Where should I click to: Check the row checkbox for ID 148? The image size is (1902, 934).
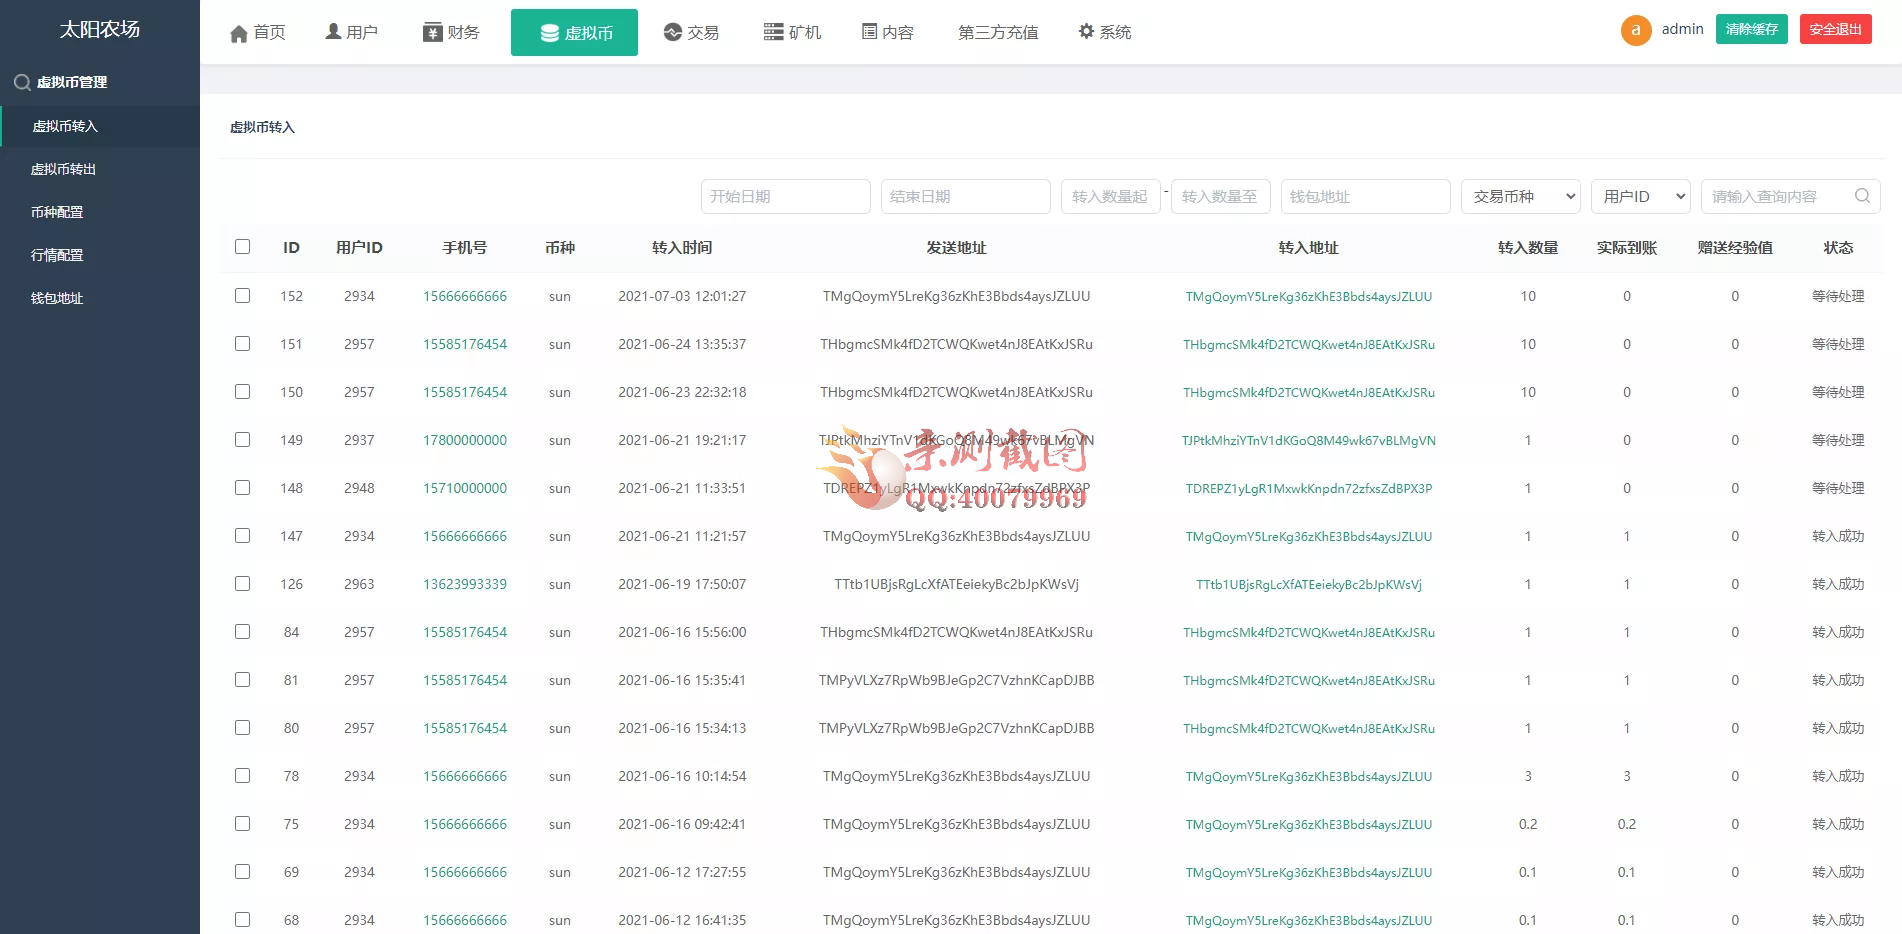[x=242, y=487]
